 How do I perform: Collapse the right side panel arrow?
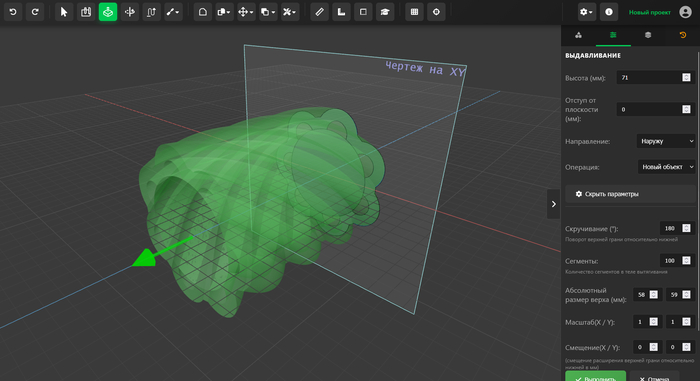pos(554,204)
